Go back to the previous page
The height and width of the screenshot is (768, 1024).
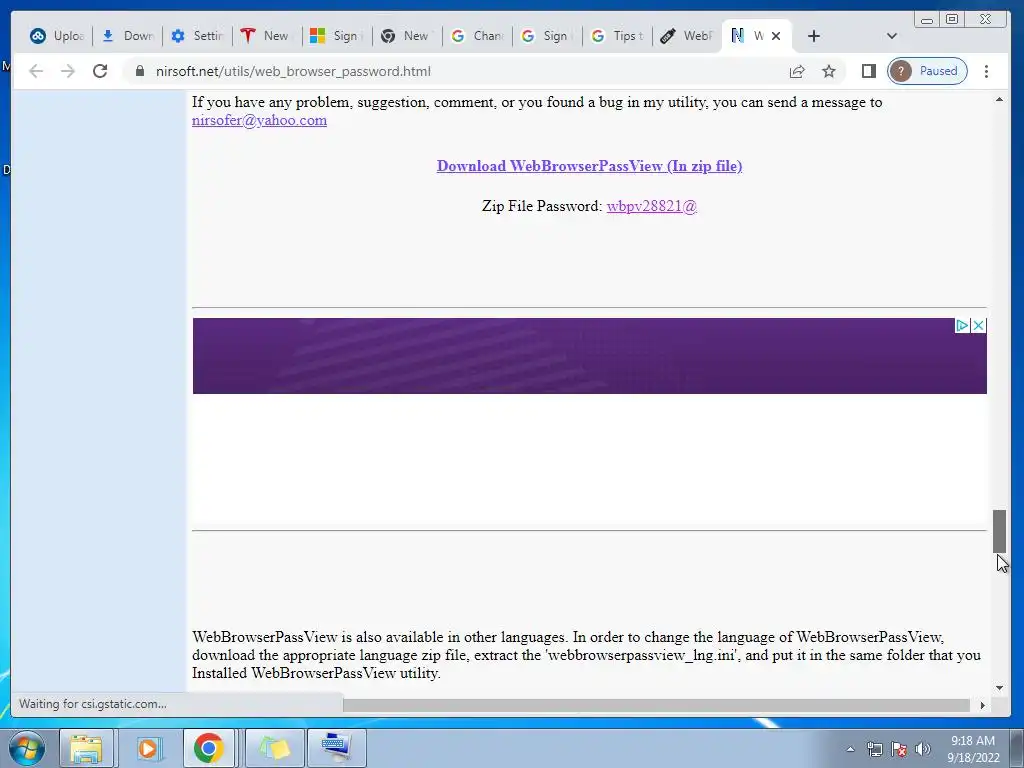(x=36, y=71)
